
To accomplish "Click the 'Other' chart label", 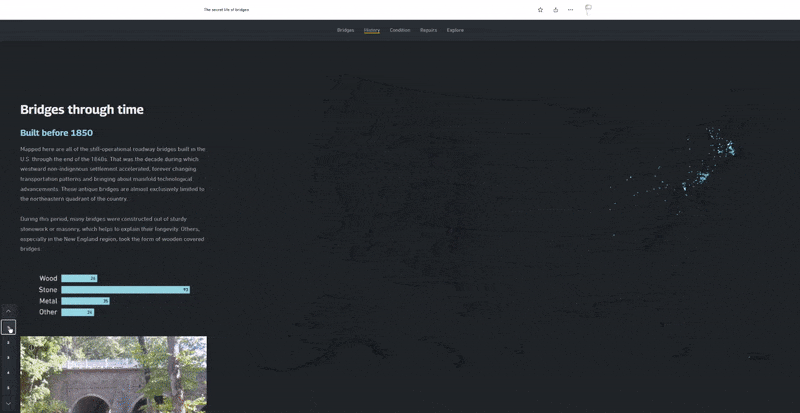I will pos(48,312).
